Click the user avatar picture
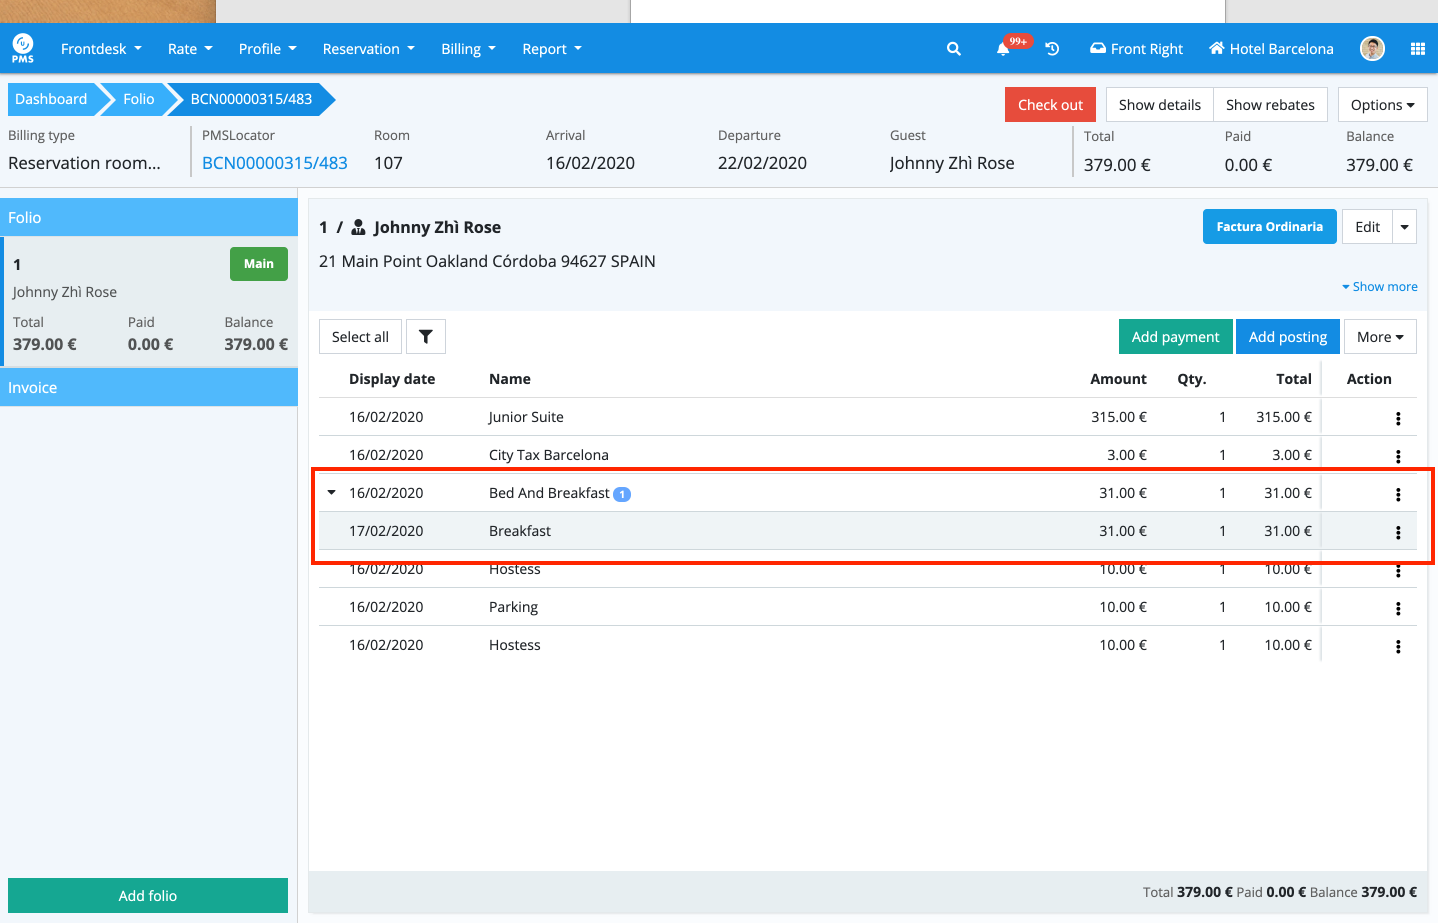1438x923 pixels. pyautogui.click(x=1372, y=49)
